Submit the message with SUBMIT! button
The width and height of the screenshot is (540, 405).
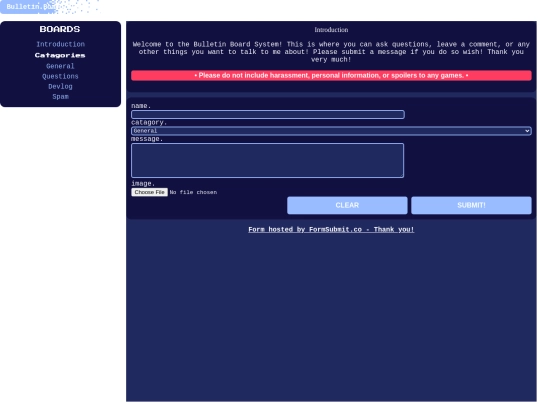click(x=471, y=205)
